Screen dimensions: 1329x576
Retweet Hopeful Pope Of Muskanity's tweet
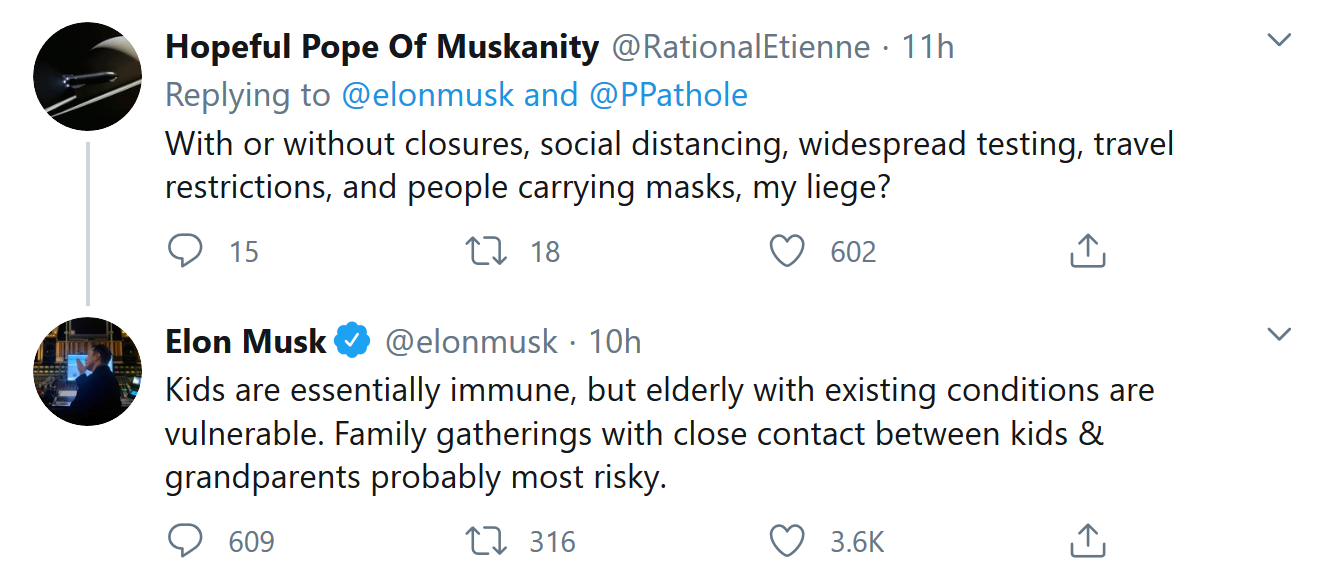tap(485, 250)
